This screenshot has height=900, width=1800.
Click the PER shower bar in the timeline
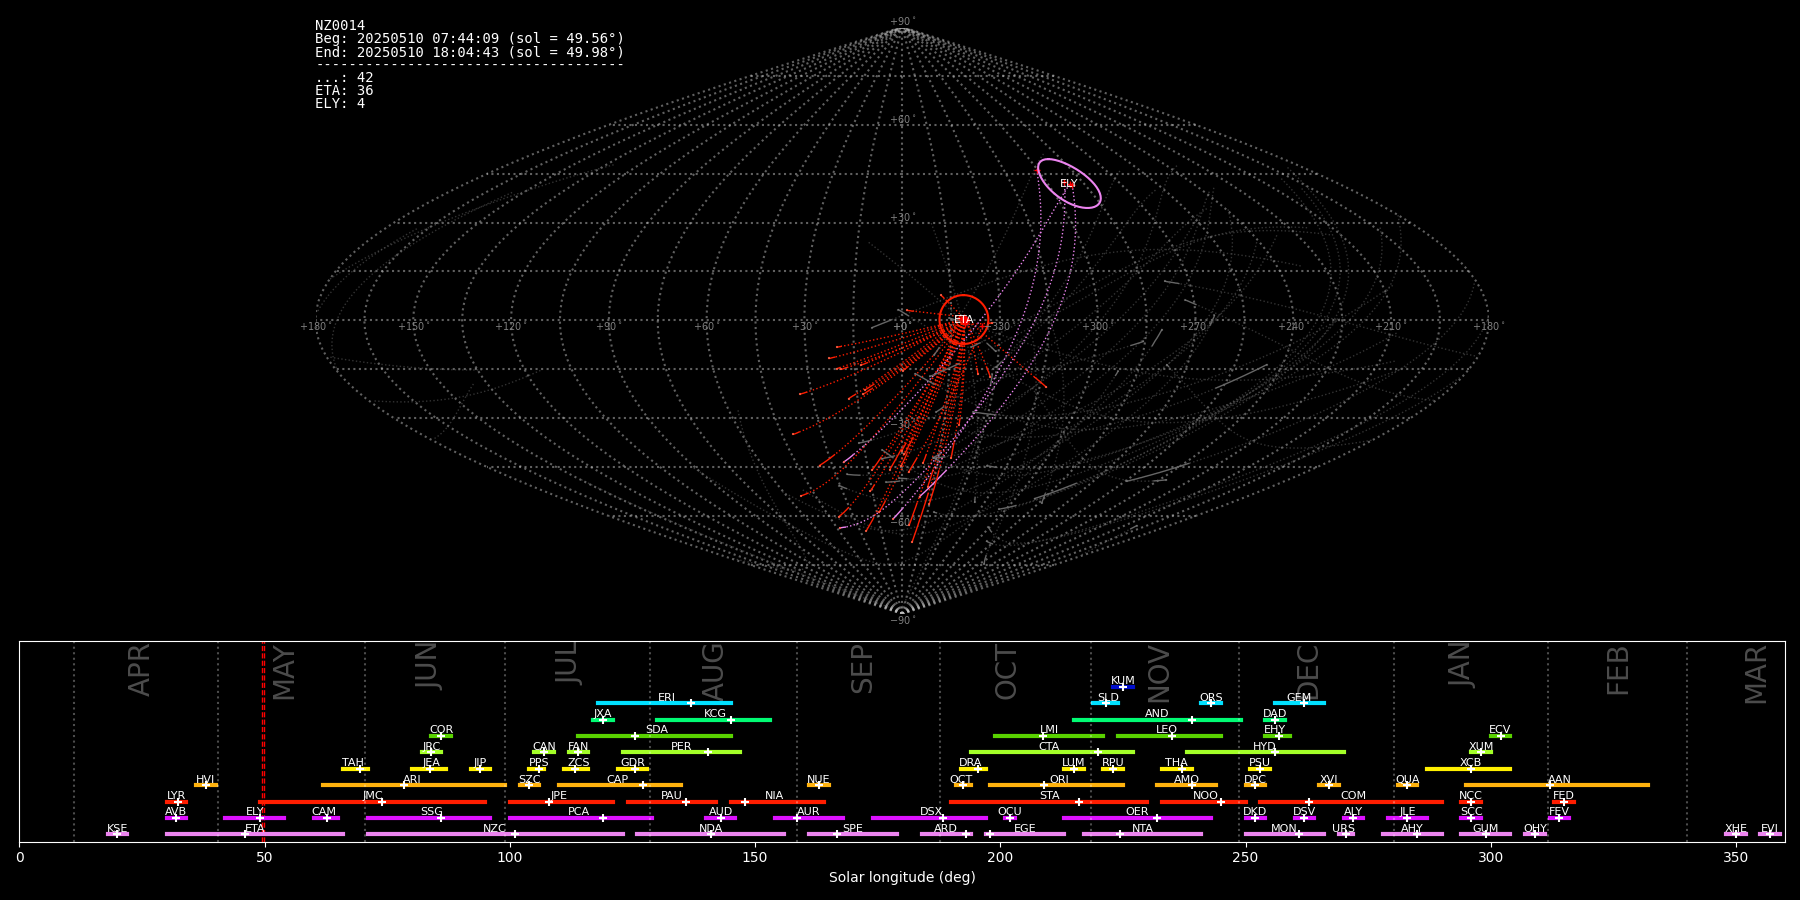(x=681, y=752)
